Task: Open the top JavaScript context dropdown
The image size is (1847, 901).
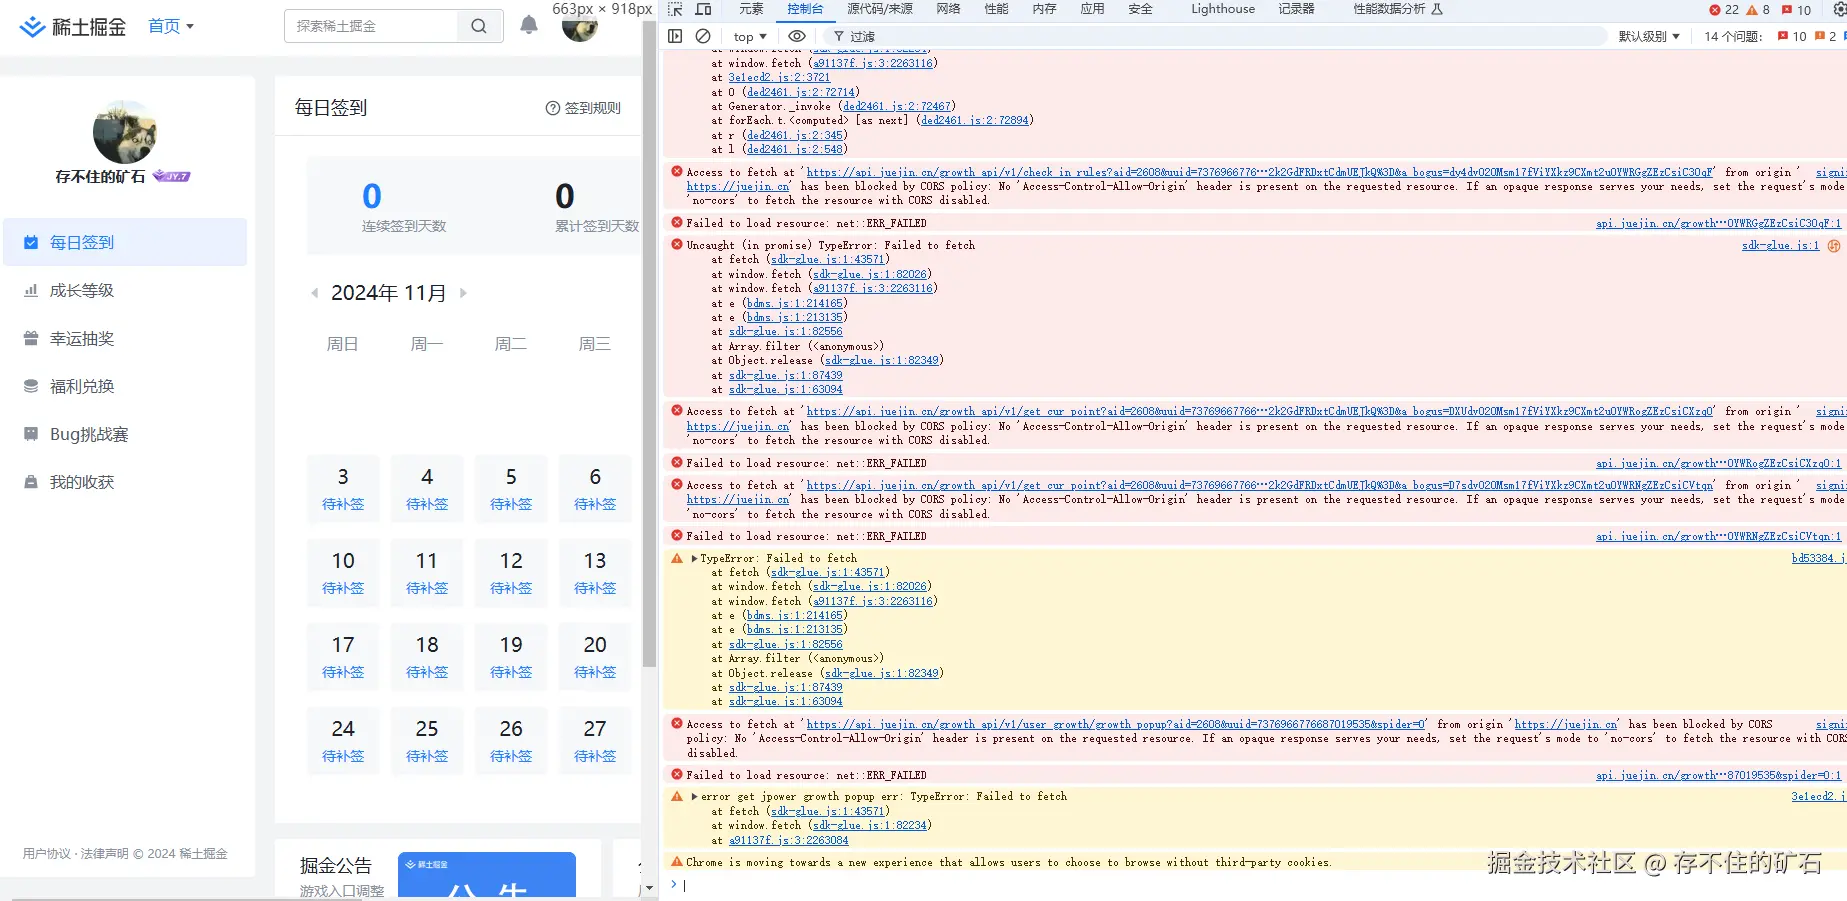Action: point(749,37)
